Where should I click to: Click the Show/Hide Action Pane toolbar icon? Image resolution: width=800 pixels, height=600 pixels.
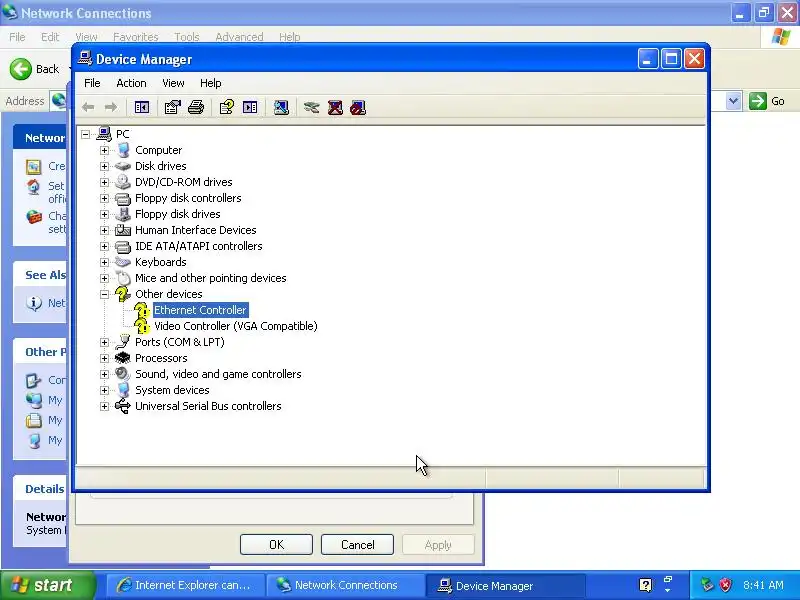tap(250, 107)
